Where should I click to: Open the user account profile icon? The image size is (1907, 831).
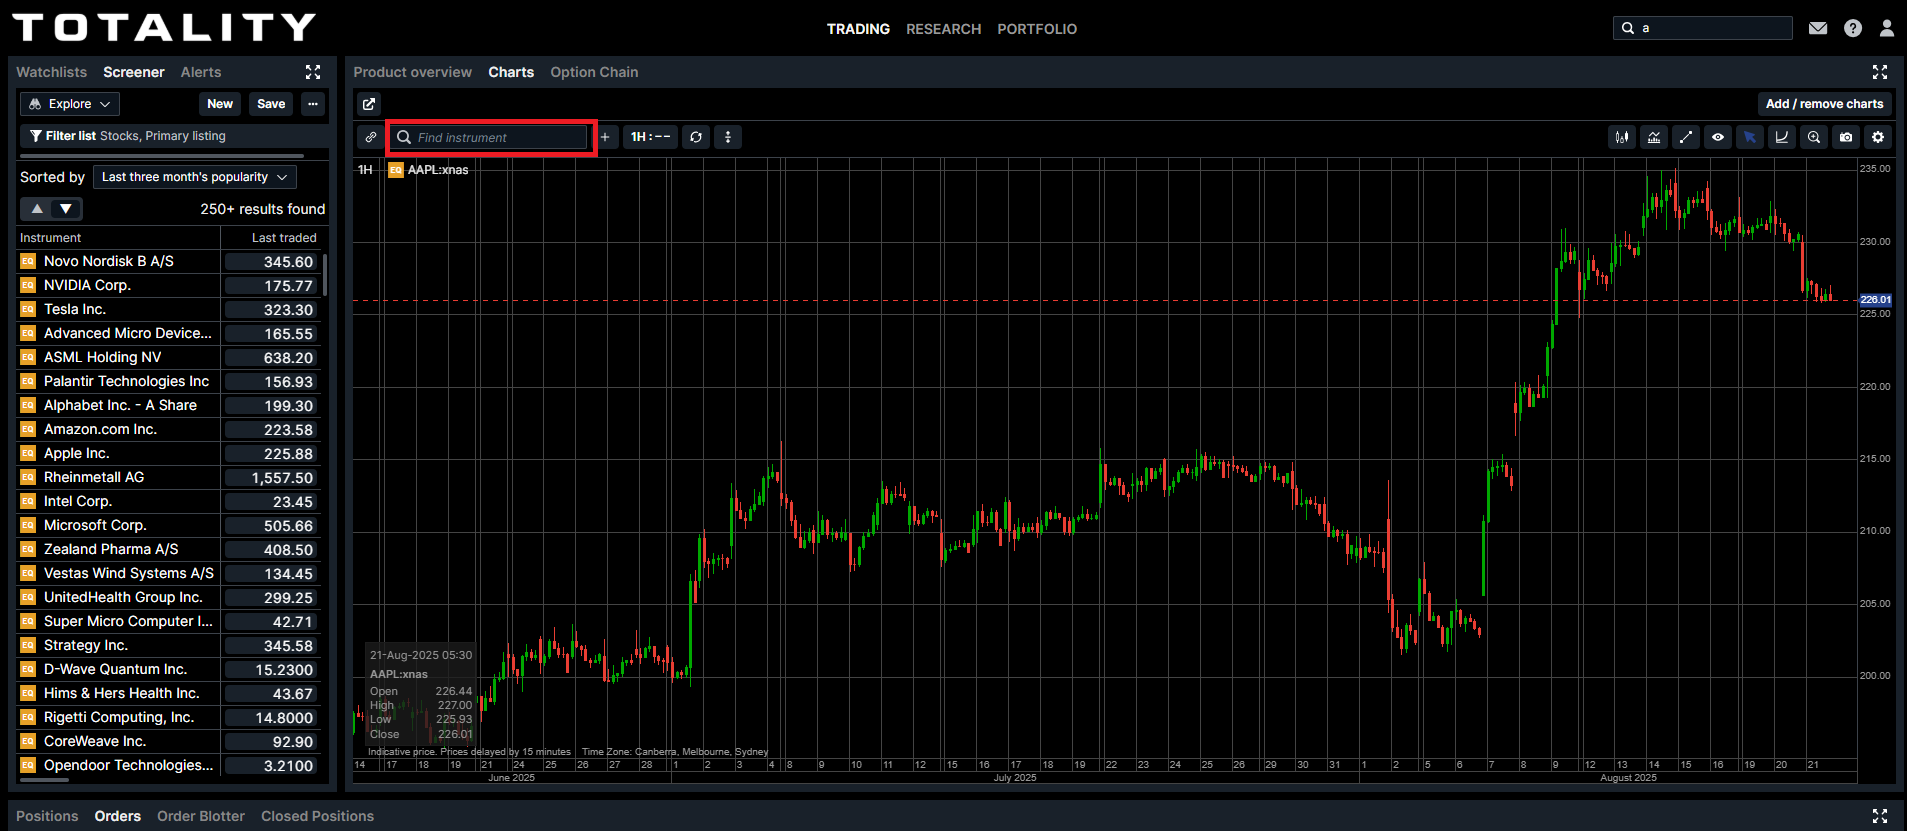coord(1887,28)
